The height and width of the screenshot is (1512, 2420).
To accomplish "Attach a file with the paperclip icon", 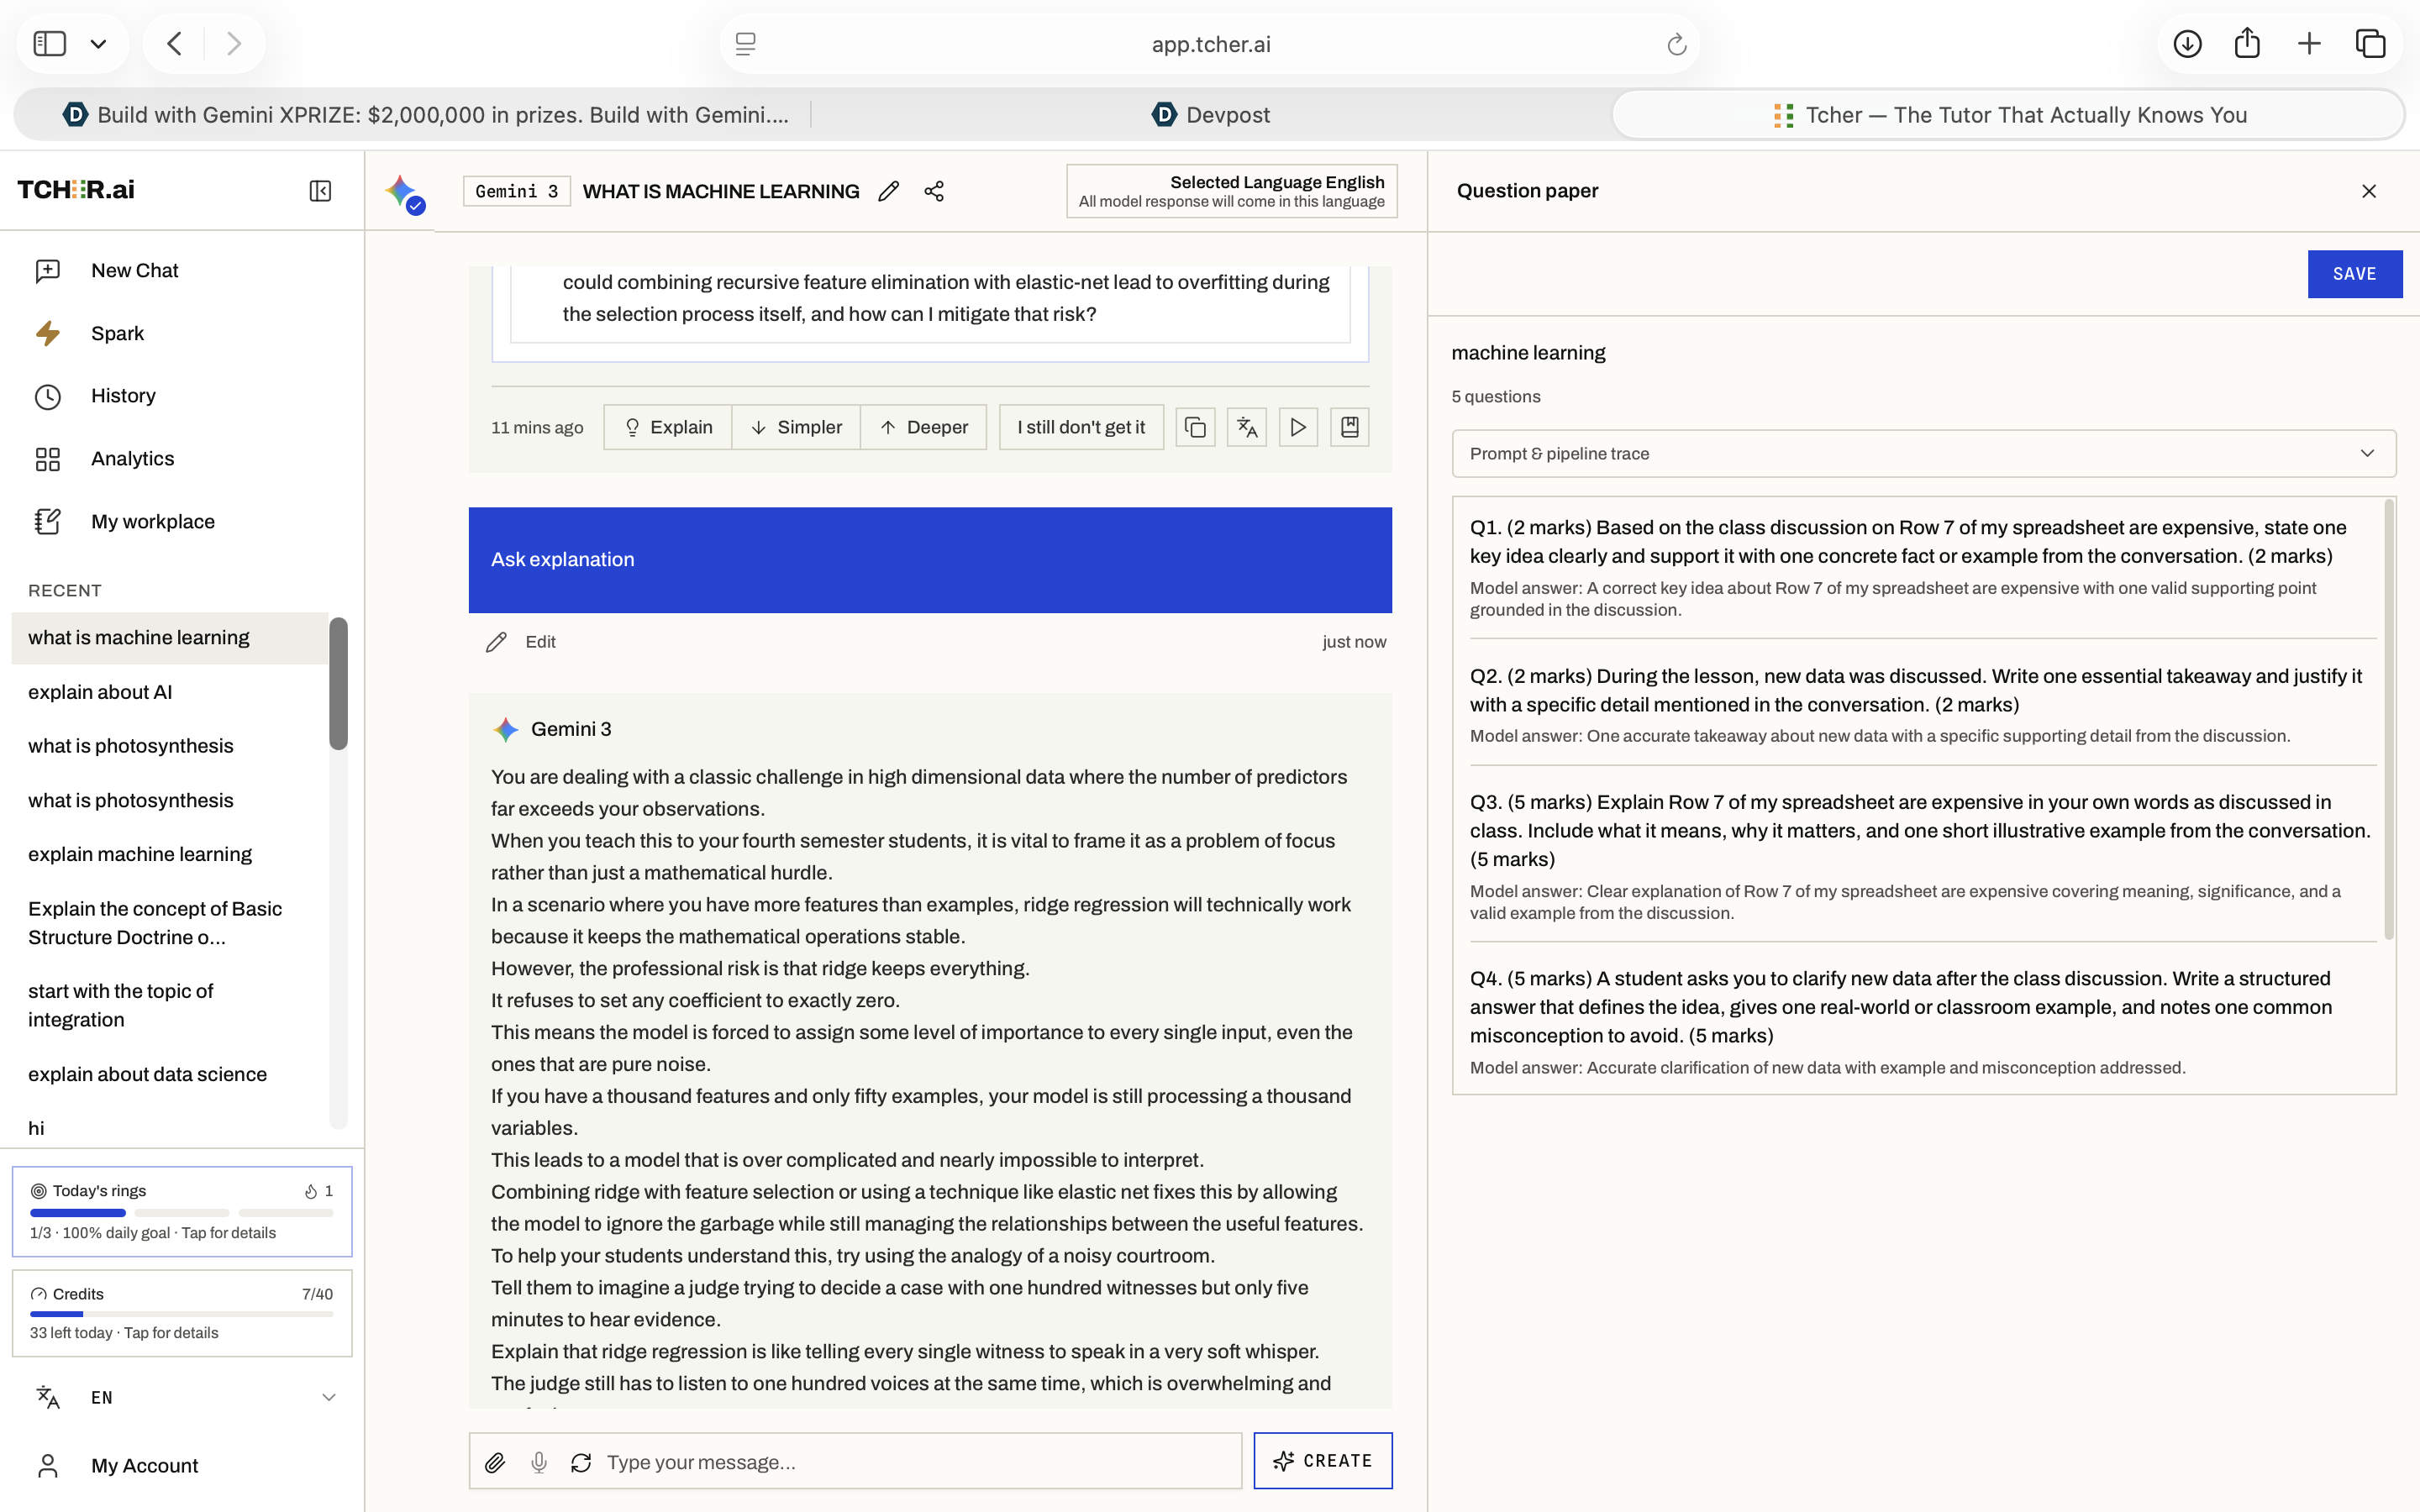I will pos(495,1462).
